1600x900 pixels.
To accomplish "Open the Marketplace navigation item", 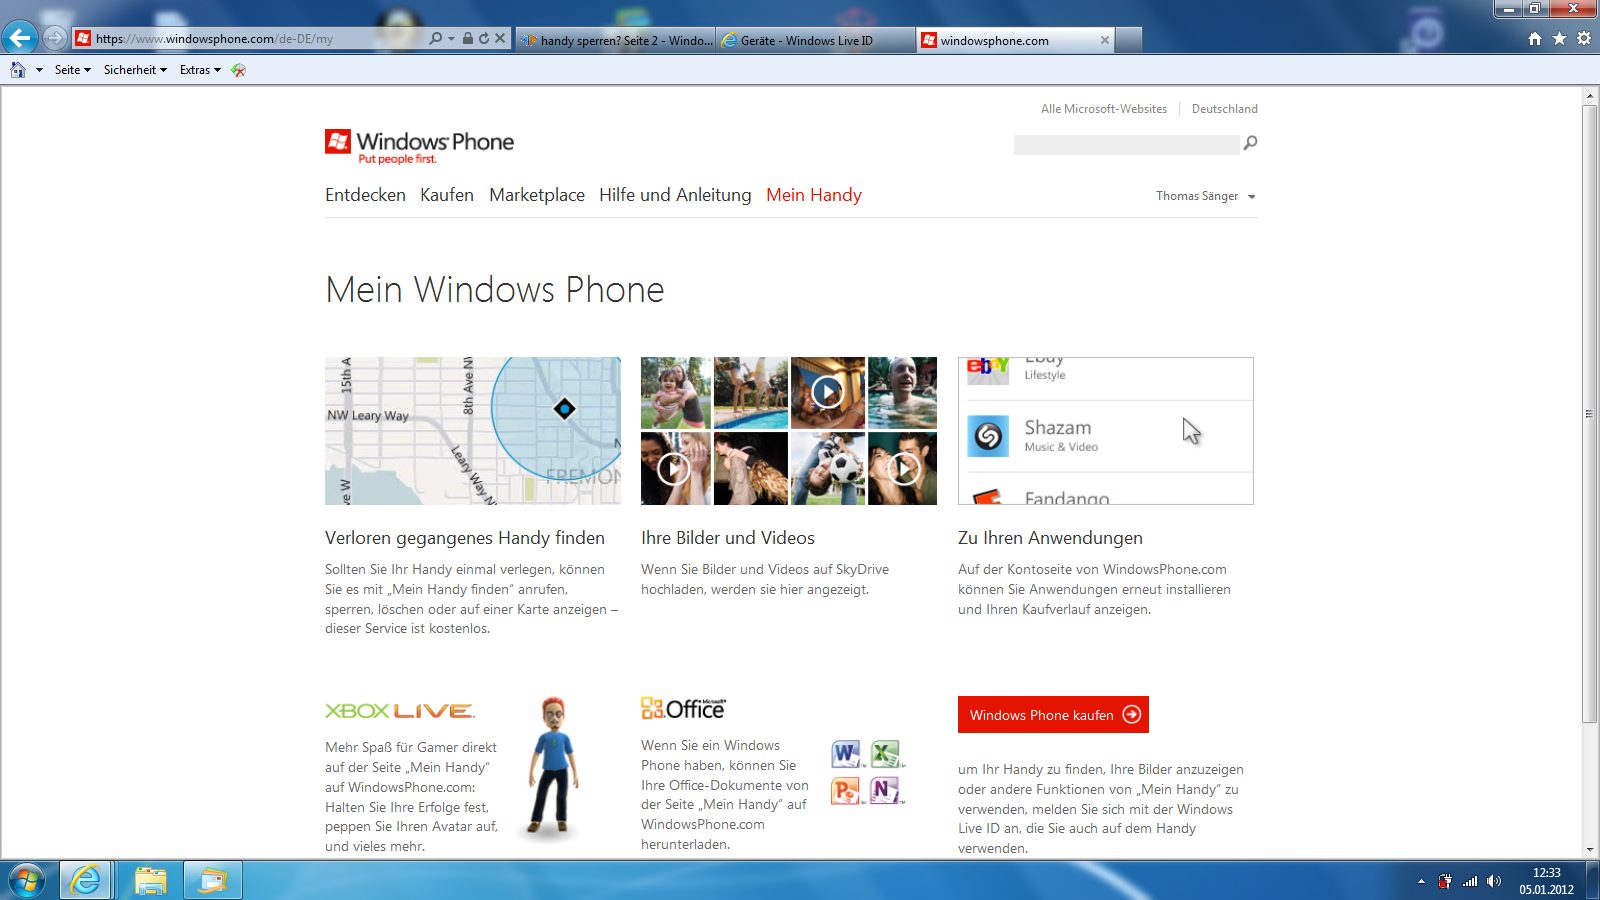I will click(x=537, y=195).
